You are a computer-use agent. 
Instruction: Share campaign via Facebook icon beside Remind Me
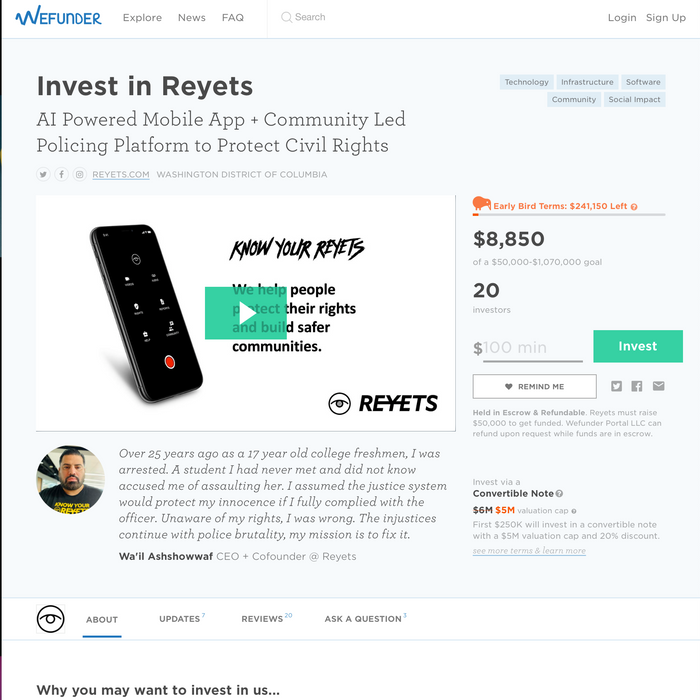pyautogui.click(x=637, y=386)
